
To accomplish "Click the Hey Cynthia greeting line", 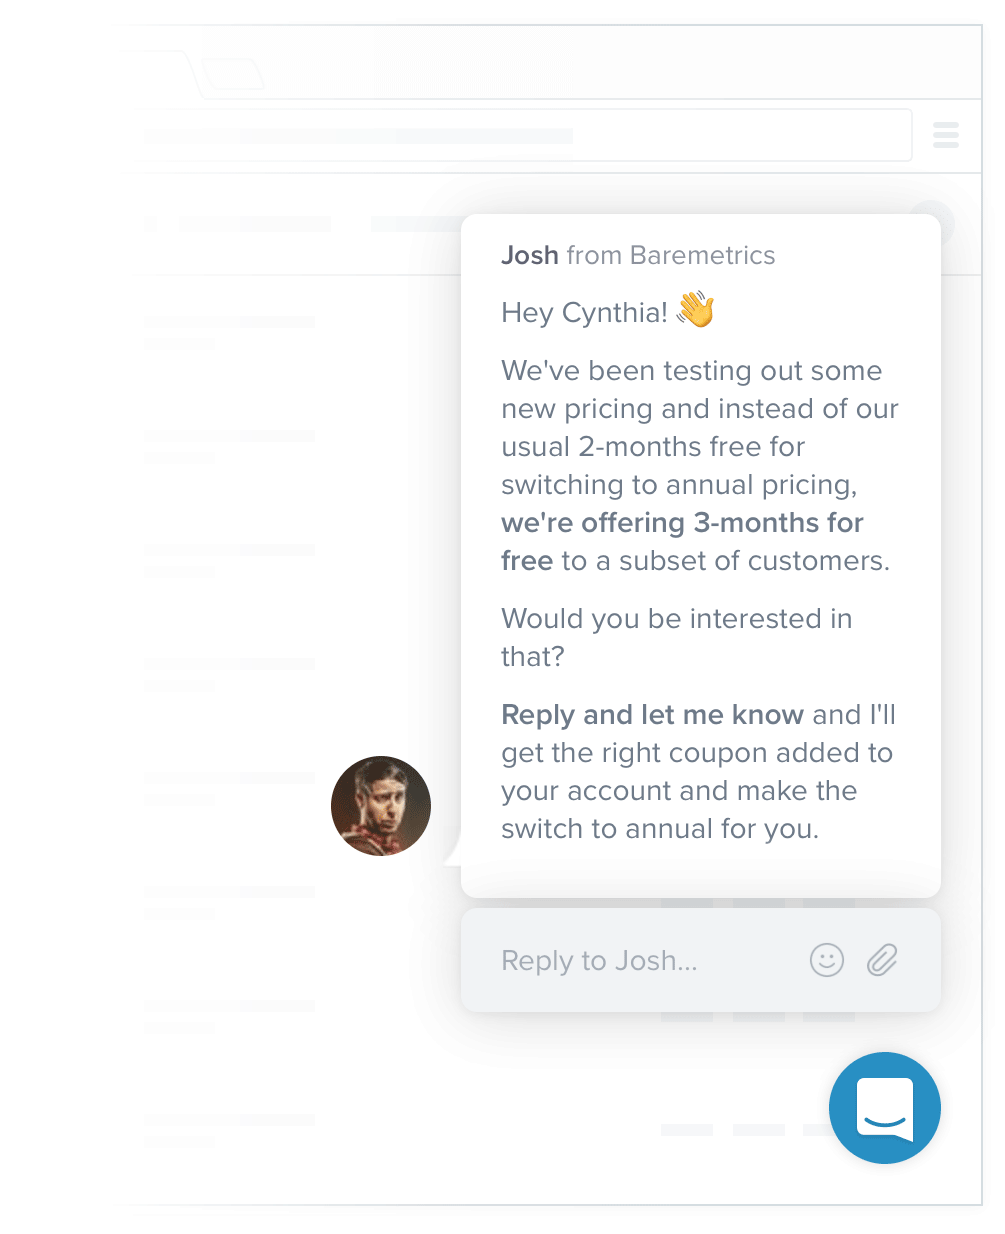I will pyautogui.click(x=584, y=312).
